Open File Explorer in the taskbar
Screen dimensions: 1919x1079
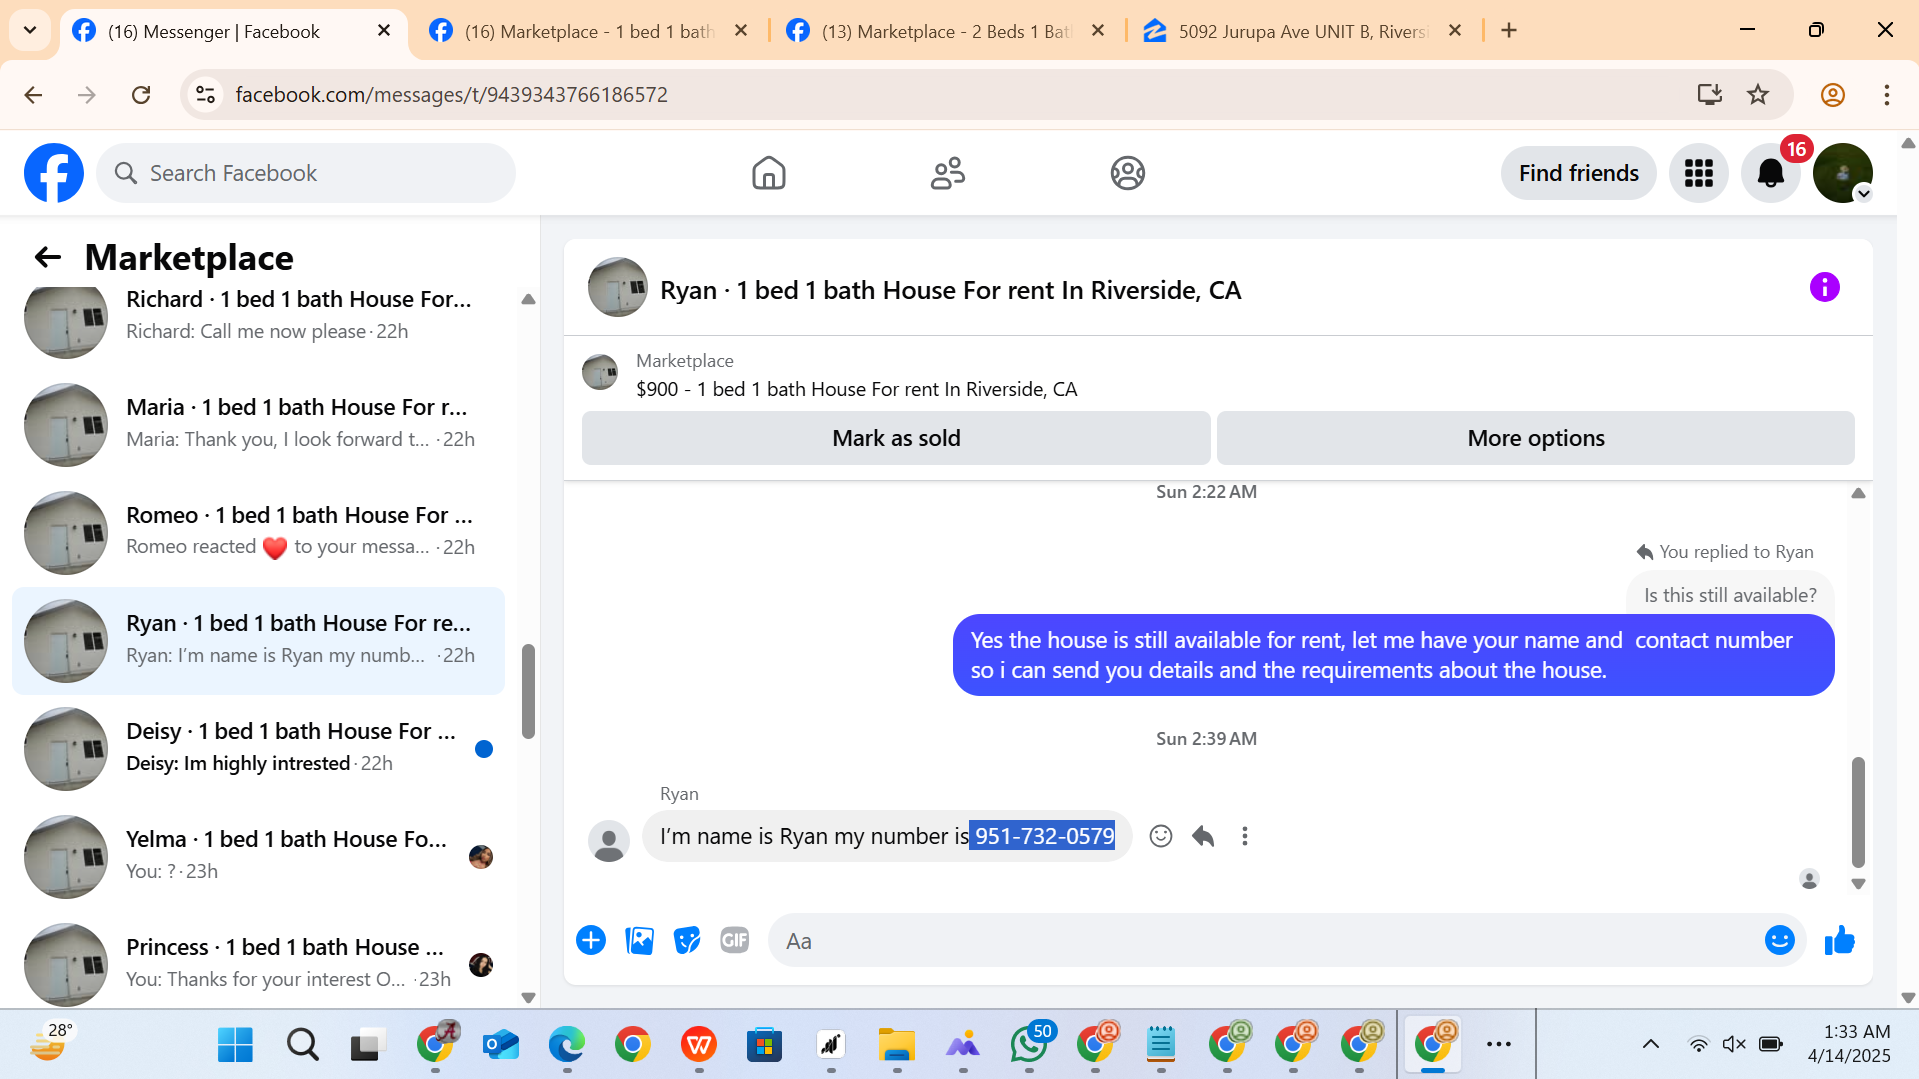(x=896, y=1045)
